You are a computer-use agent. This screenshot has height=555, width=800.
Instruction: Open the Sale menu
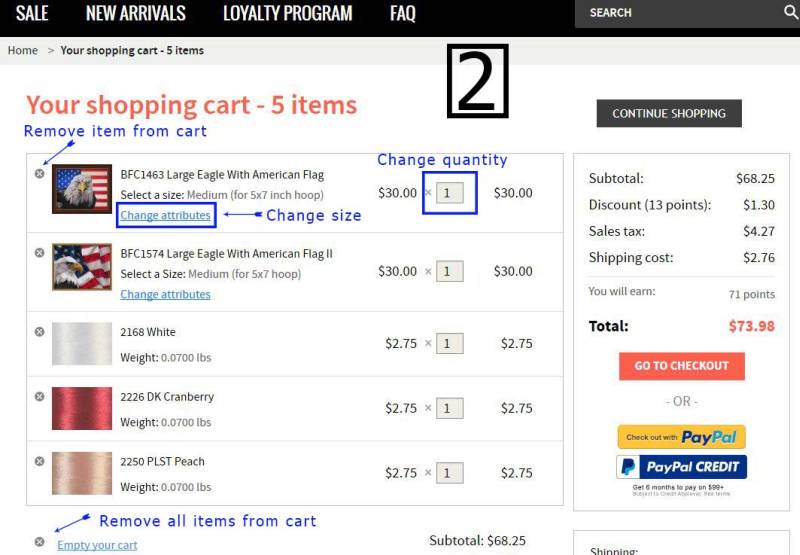pyautogui.click(x=32, y=13)
